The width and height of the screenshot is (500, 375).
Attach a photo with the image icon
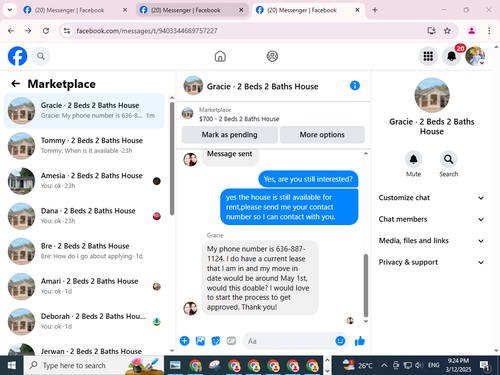[200, 341]
